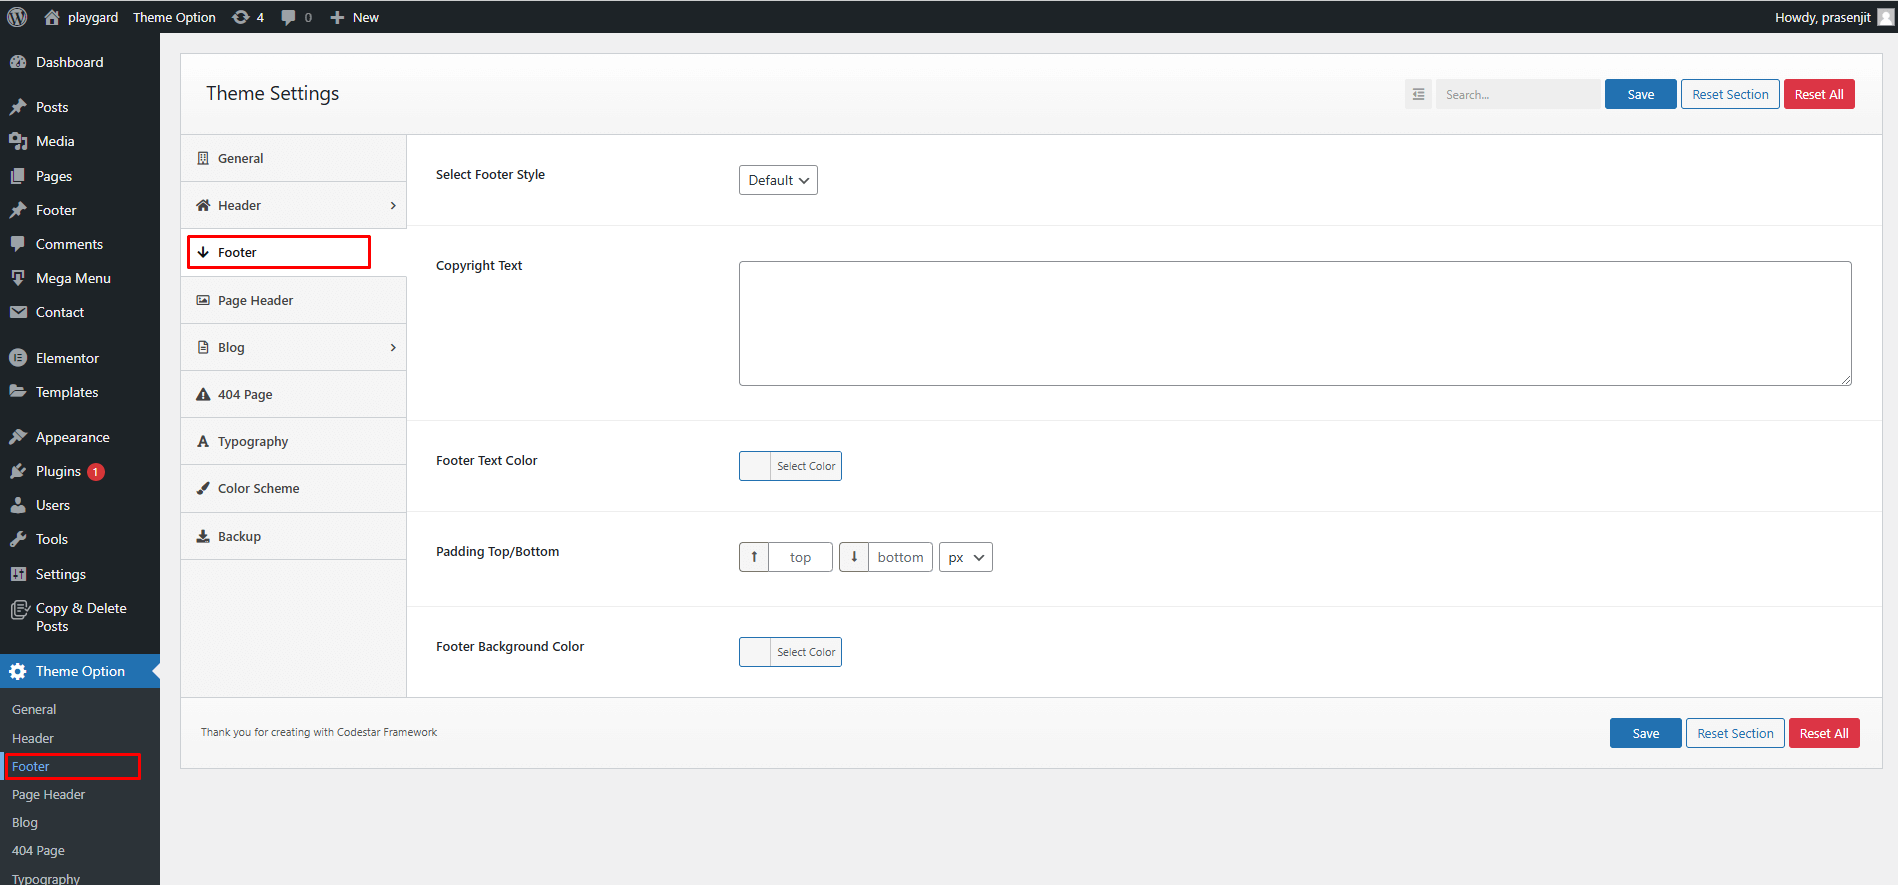Pick the Footer Background Color swatch
The image size is (1898, 885).
(790, 652)
